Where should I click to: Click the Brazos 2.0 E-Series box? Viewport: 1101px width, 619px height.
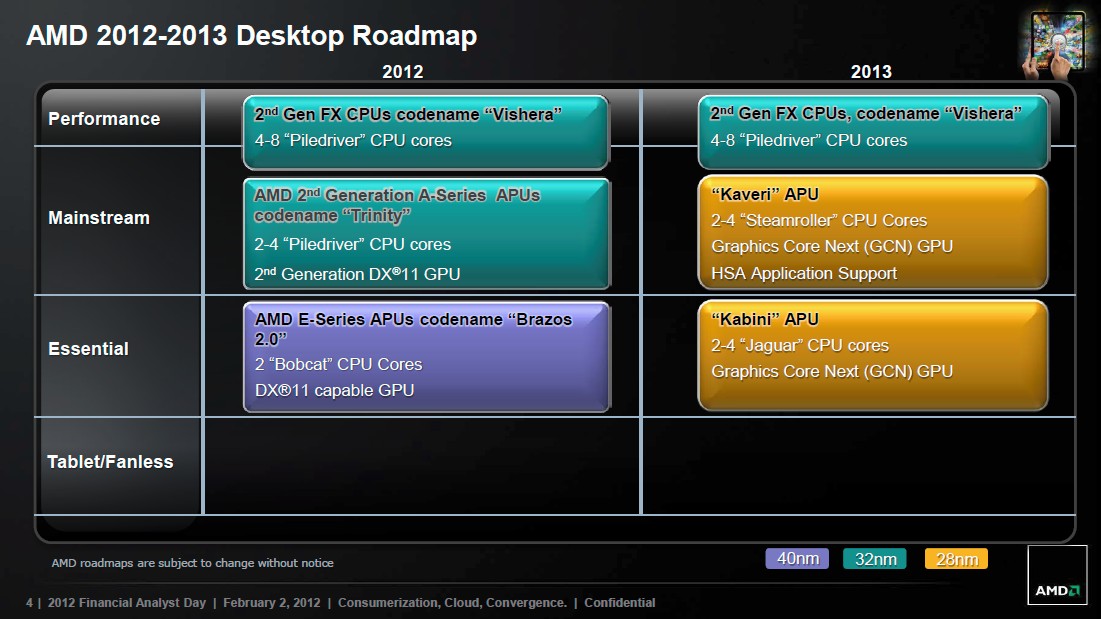pyautogui.click(x=426, y=357)
